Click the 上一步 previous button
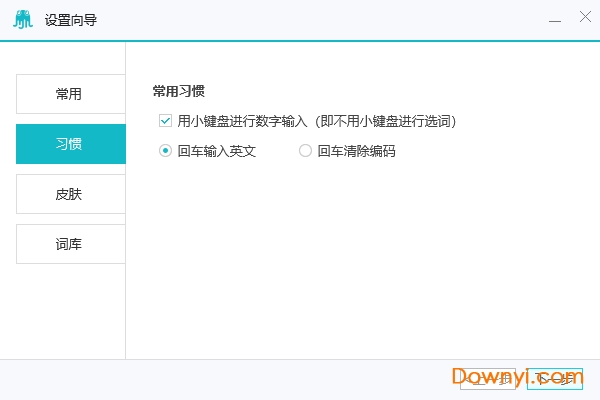 coord(490,378)
